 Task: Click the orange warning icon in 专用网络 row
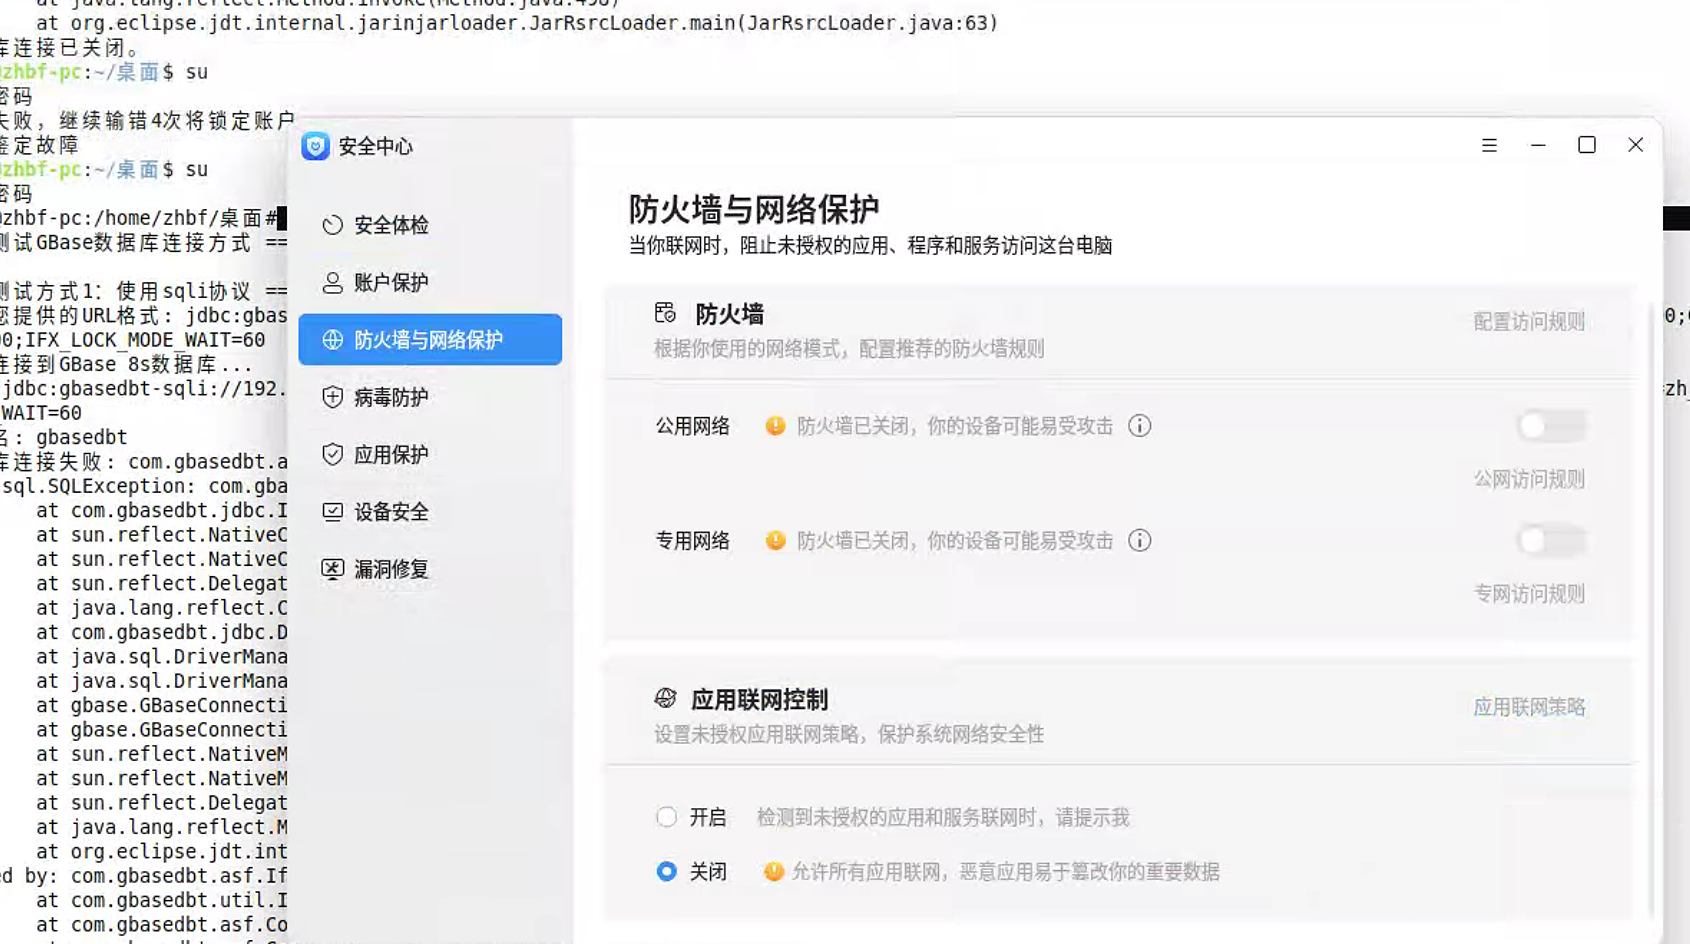click(775, 541)
